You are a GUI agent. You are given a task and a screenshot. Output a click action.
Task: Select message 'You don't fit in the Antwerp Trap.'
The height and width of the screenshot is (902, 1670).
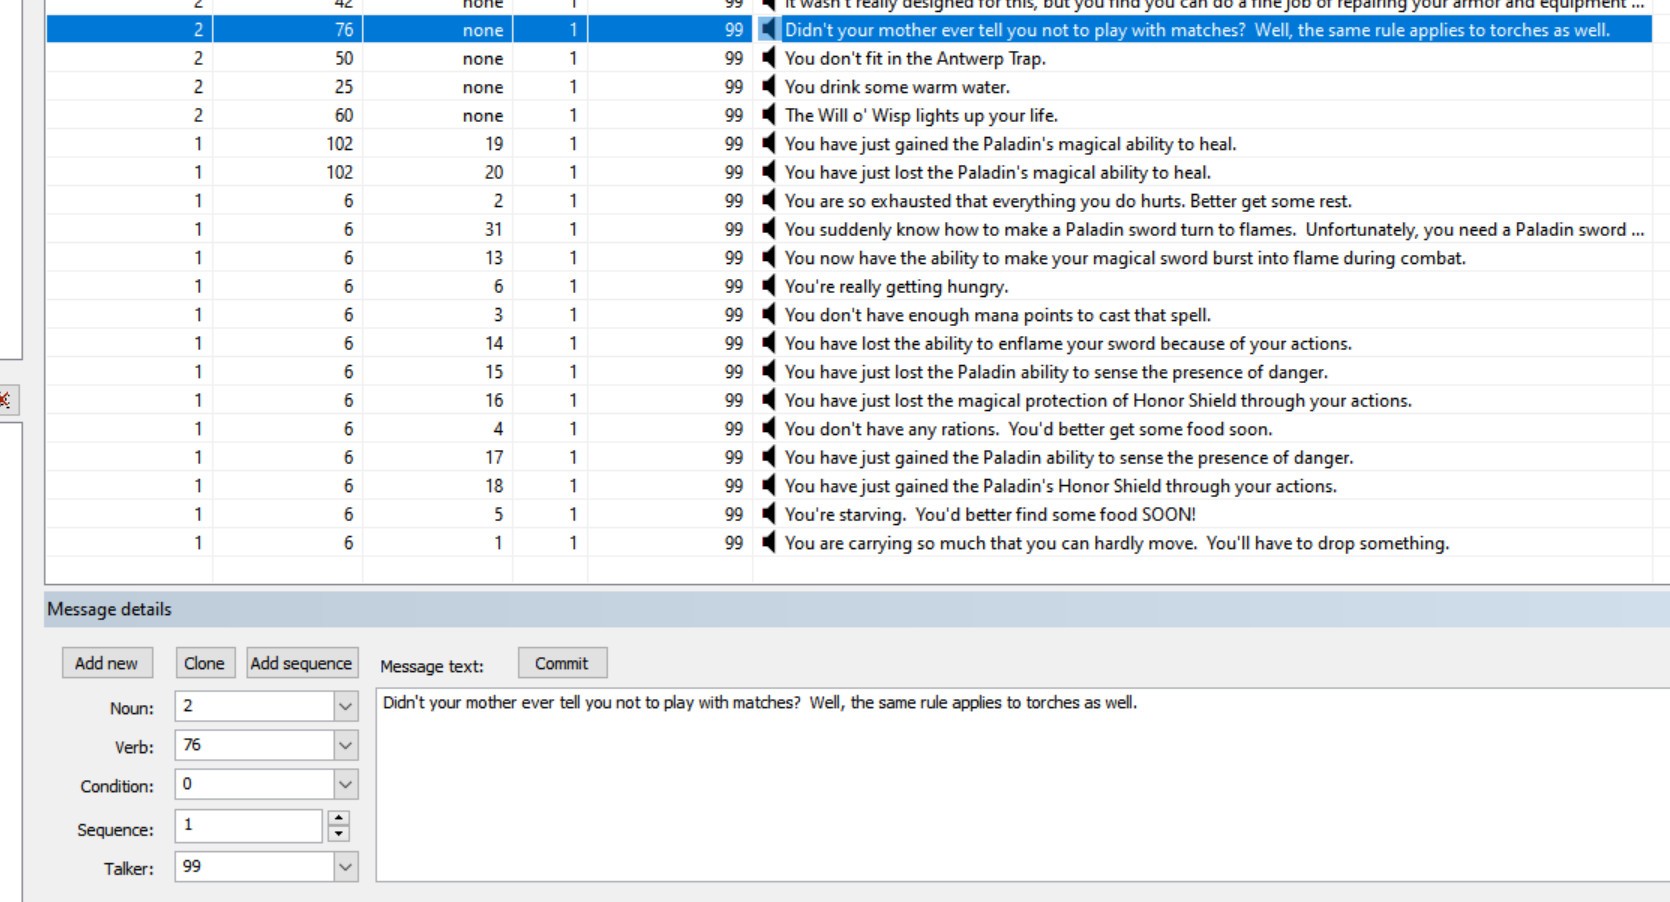[915, 58]
